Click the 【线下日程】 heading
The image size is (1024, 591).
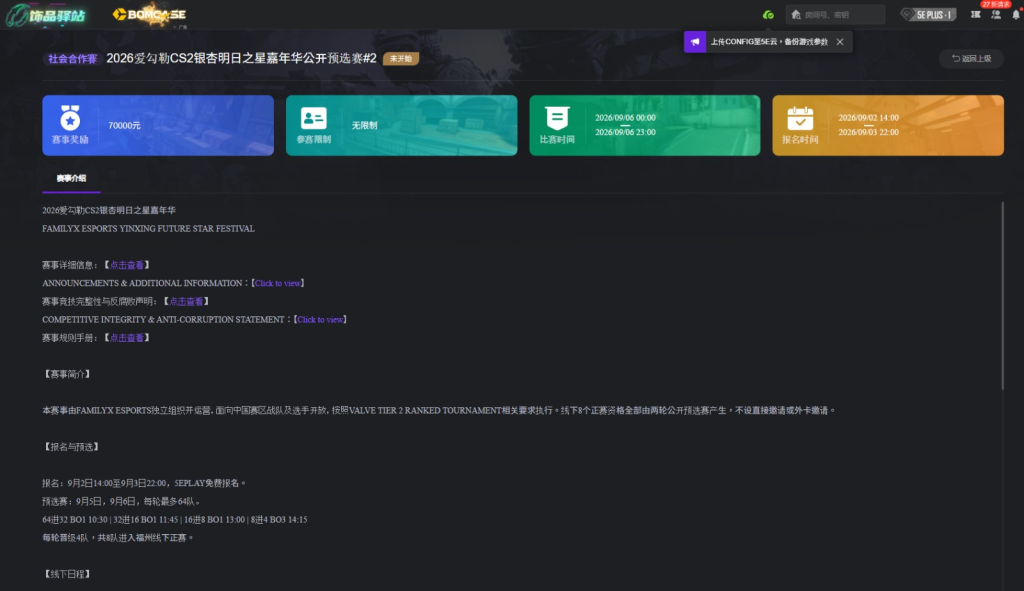tap(67, 574)
